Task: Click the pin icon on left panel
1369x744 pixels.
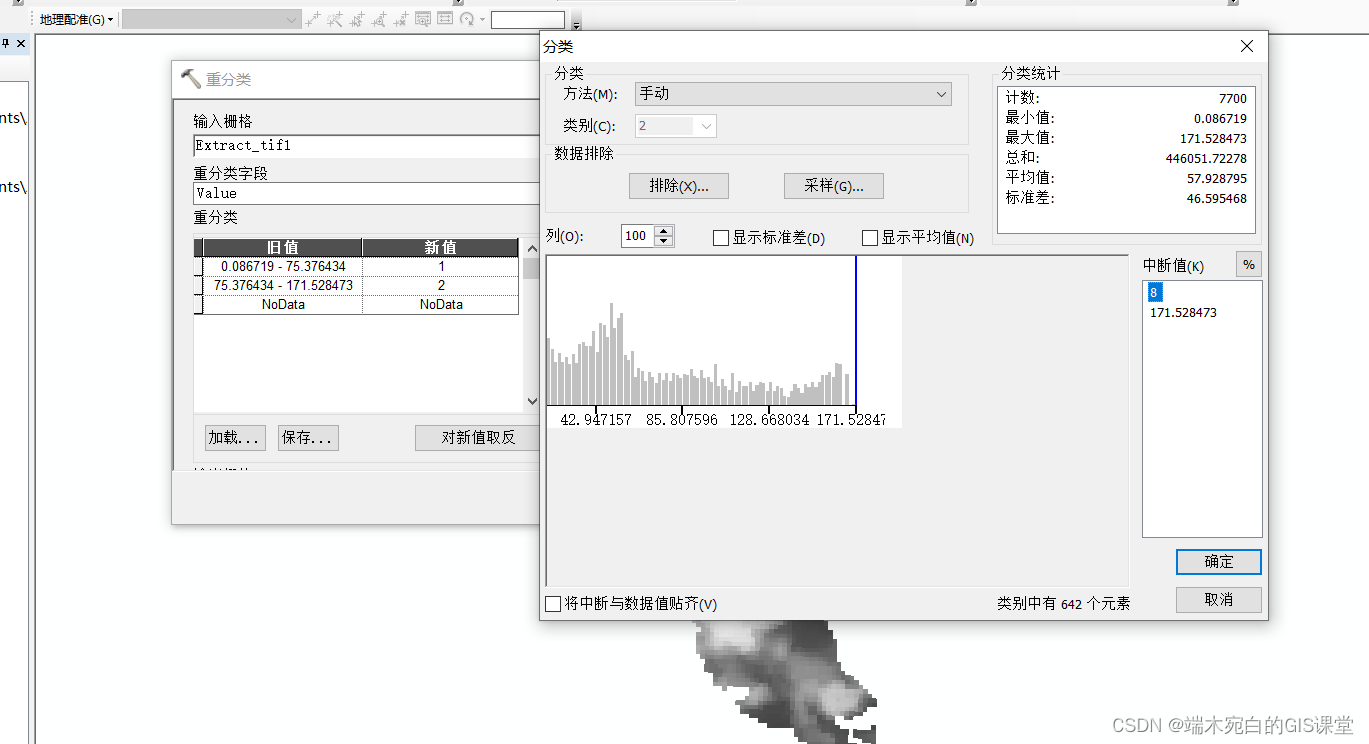Action: point(5,44)
